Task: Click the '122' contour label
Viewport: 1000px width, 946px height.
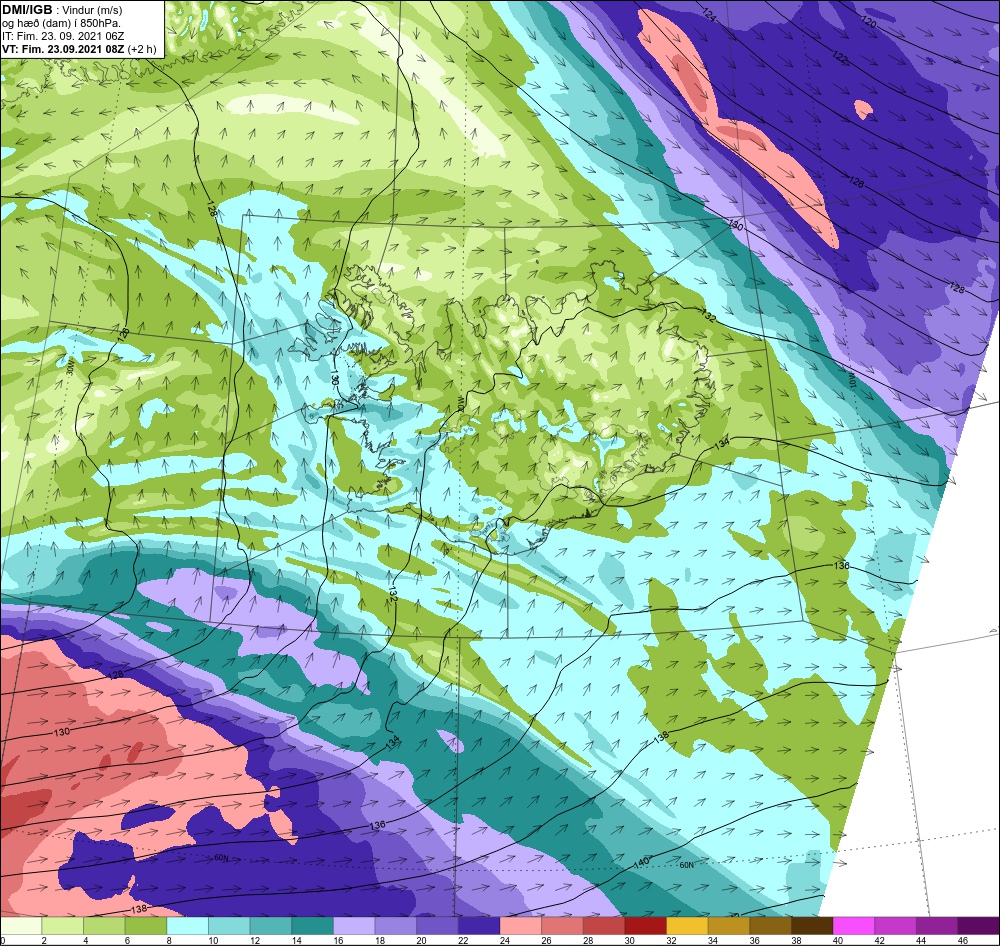Action: (841, 57)
